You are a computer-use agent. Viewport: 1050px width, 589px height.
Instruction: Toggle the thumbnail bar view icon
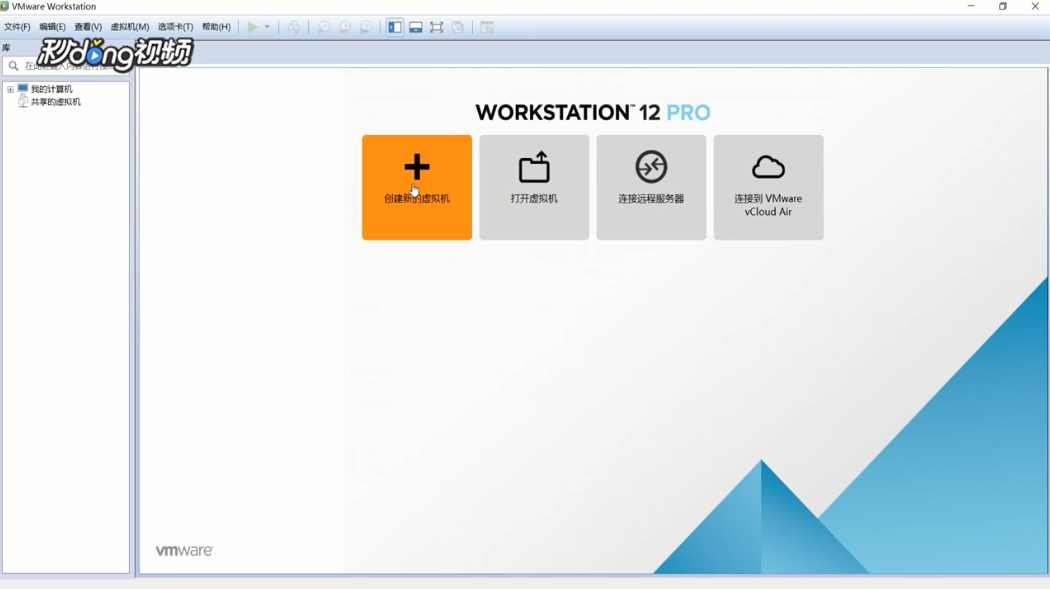(x=416, y=27)
